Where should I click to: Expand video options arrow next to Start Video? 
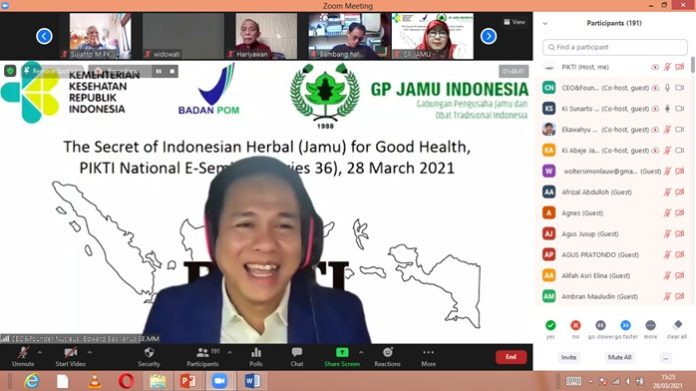[x=90, y=352]
